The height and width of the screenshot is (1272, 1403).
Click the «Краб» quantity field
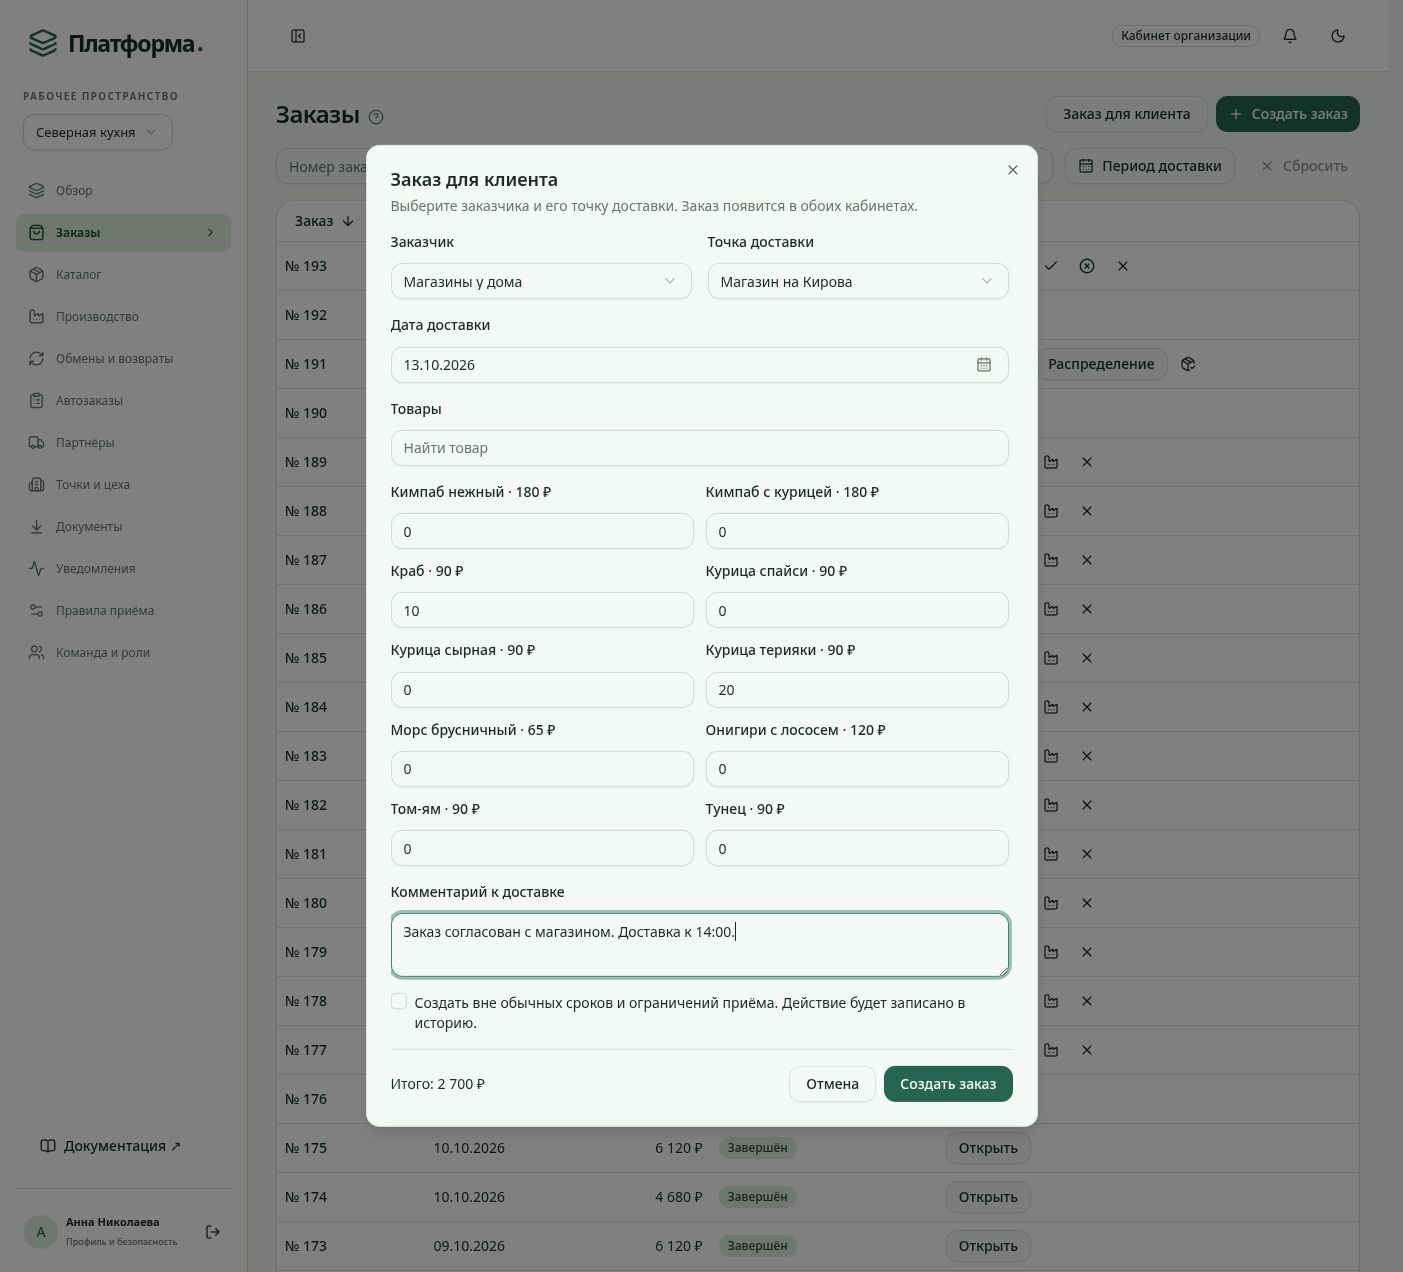(x=541, y=610)
